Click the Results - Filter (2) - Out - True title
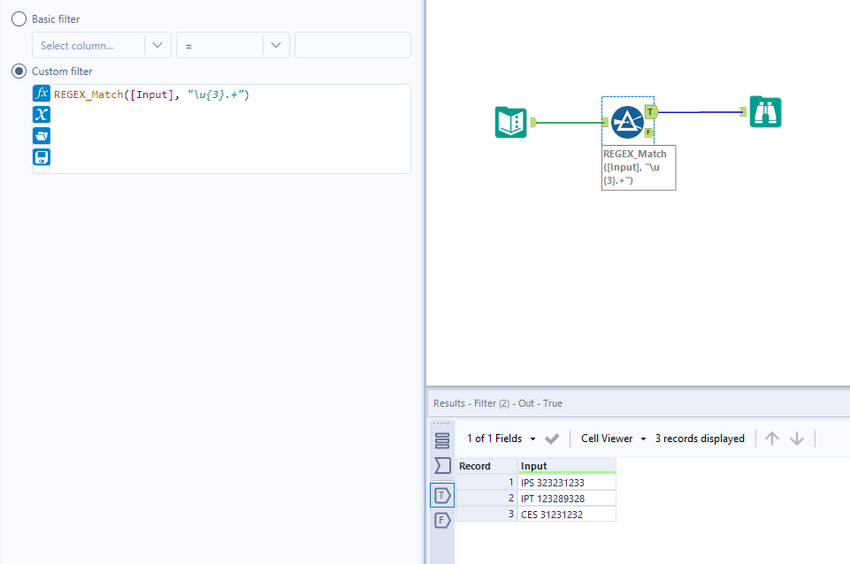The width and height of the screenshot is (850, 564). click(498, 403)
